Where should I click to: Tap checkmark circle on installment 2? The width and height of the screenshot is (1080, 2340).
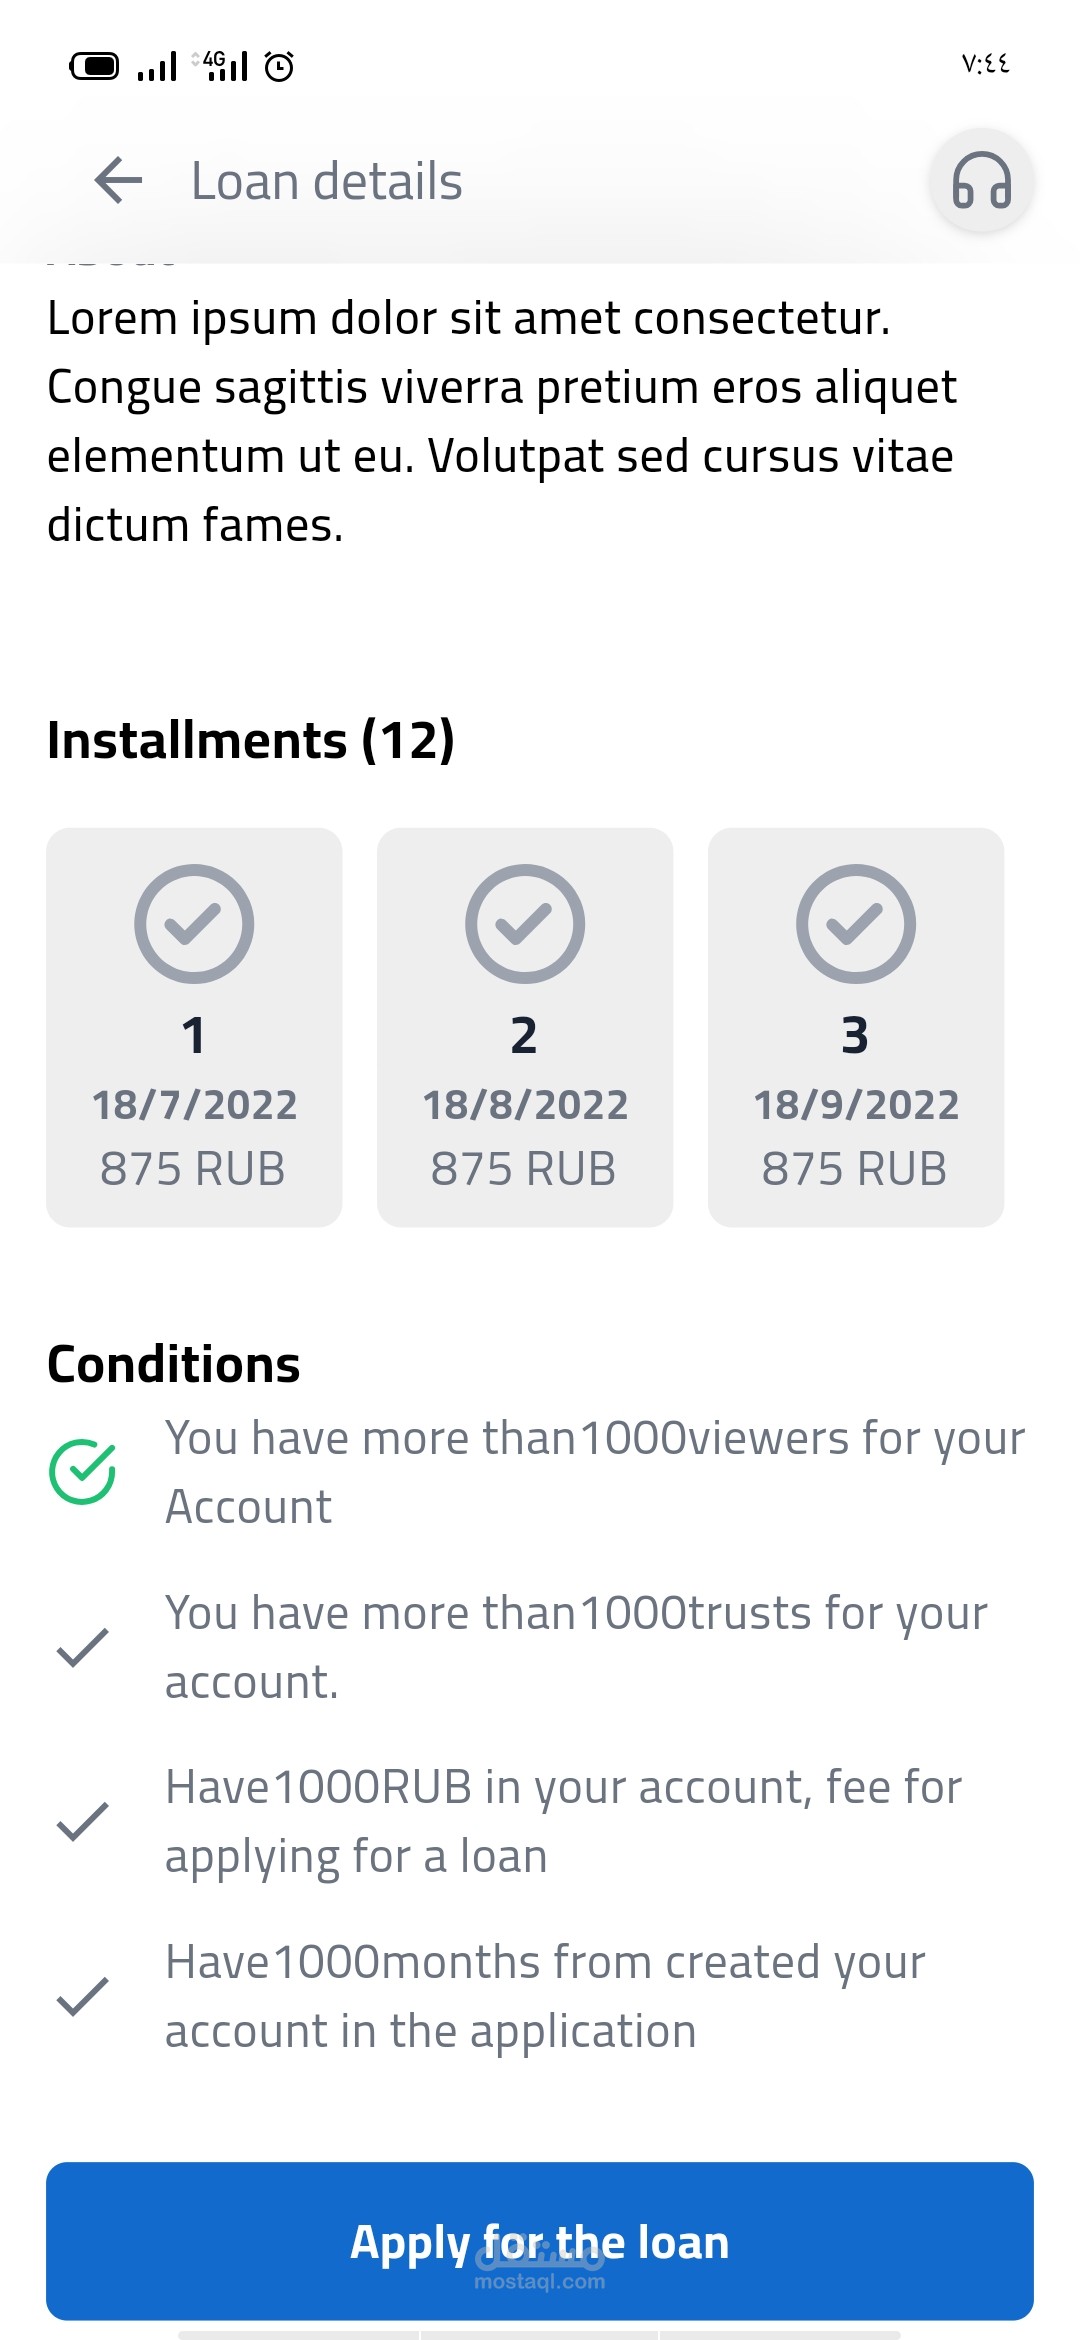click(524, 924)
